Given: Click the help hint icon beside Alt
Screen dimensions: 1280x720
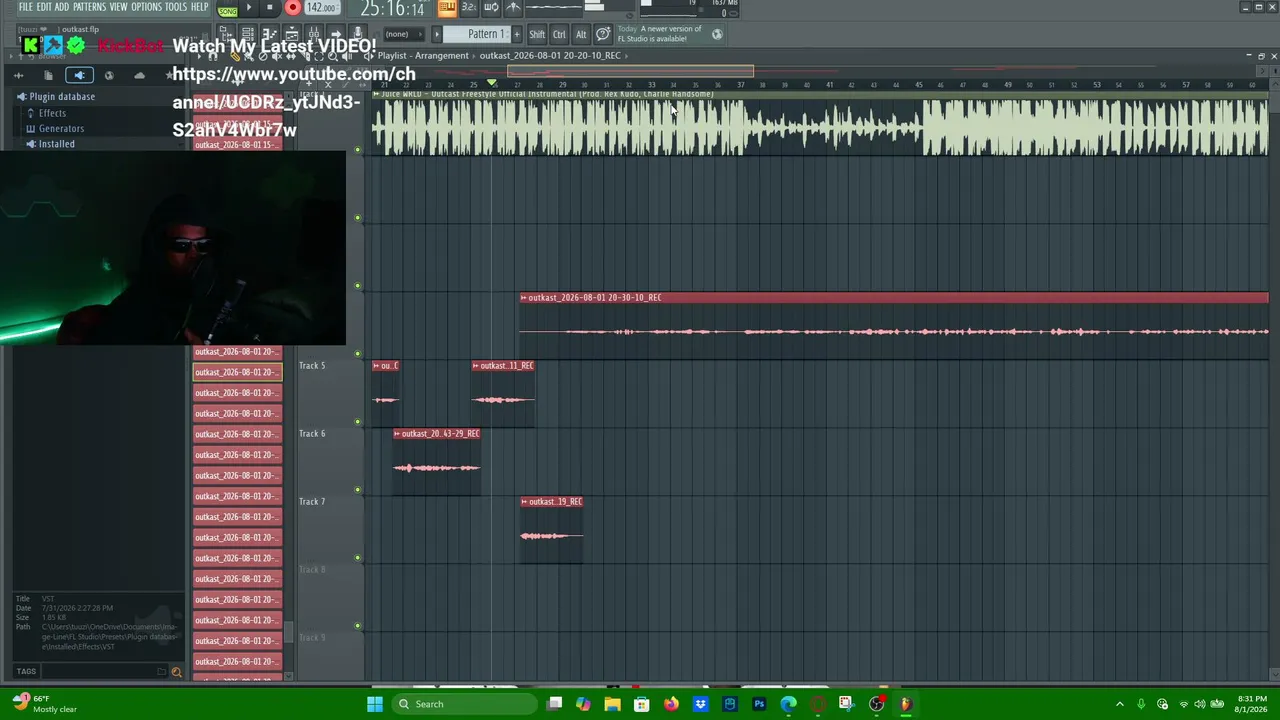Looking at the screenshot, I should (x=603, y=34).
